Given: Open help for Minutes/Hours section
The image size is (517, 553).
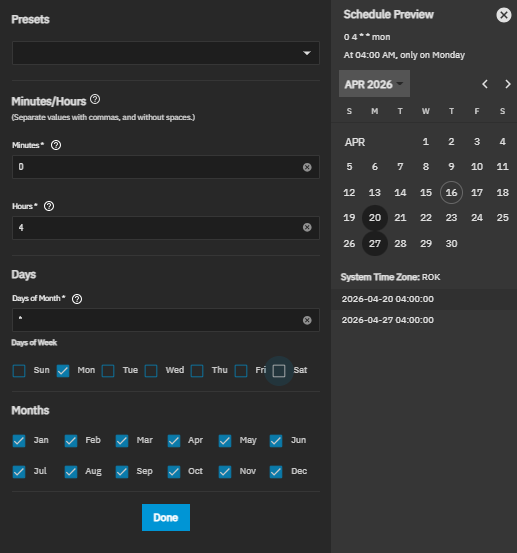Looking at the screenshot, I should pyautogui.click(x=95, y=99).
